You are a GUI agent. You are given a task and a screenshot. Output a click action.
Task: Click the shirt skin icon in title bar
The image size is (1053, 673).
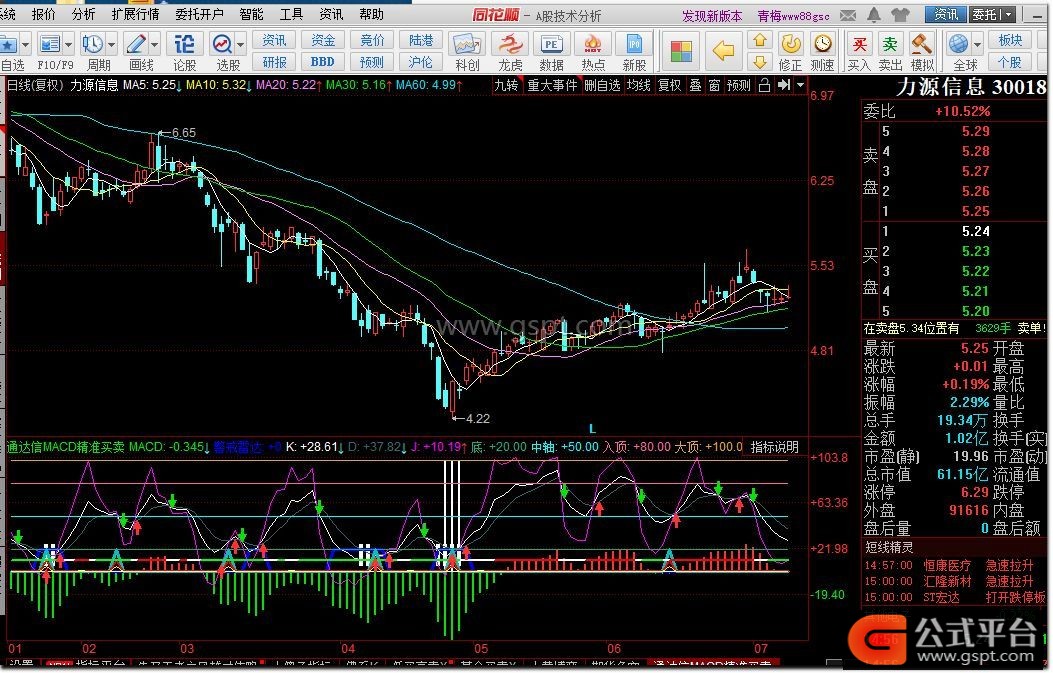coord(901,15)
